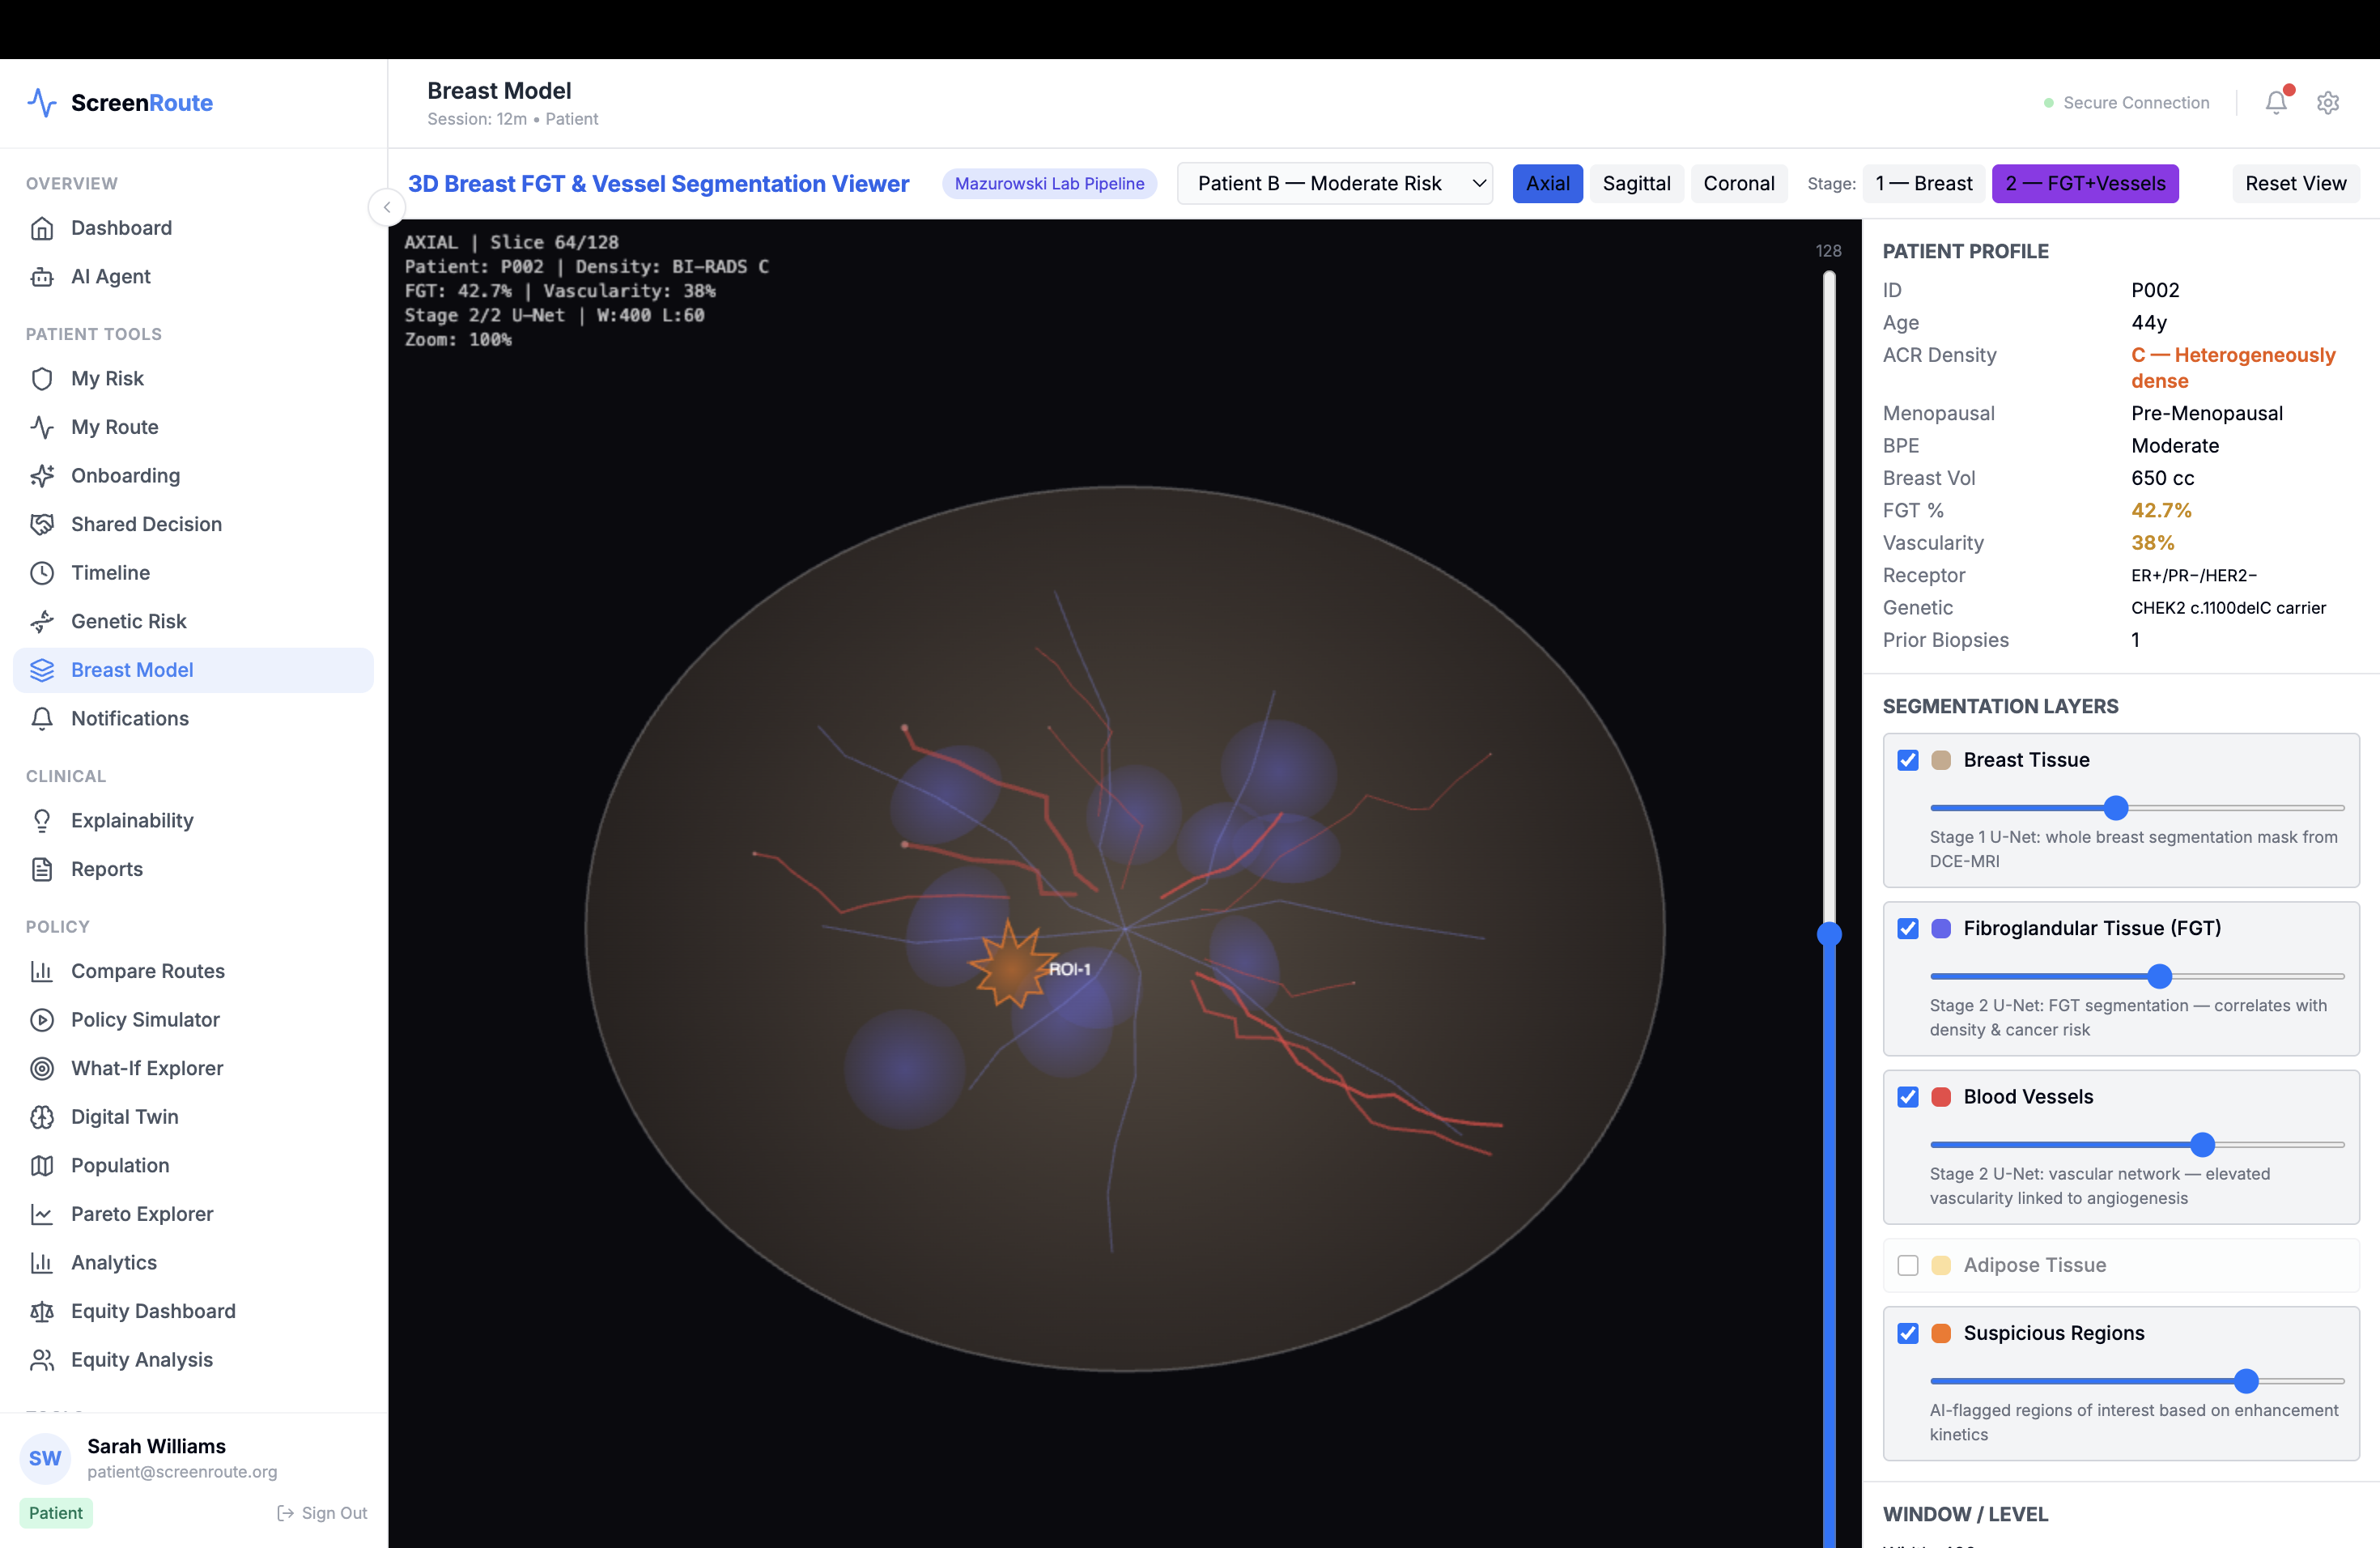Image resolution: width=2380 pixels, height=1548 pixels.
Task: Click the Sign Out link
Action: pyautogui.click(x=322, y=1513)
